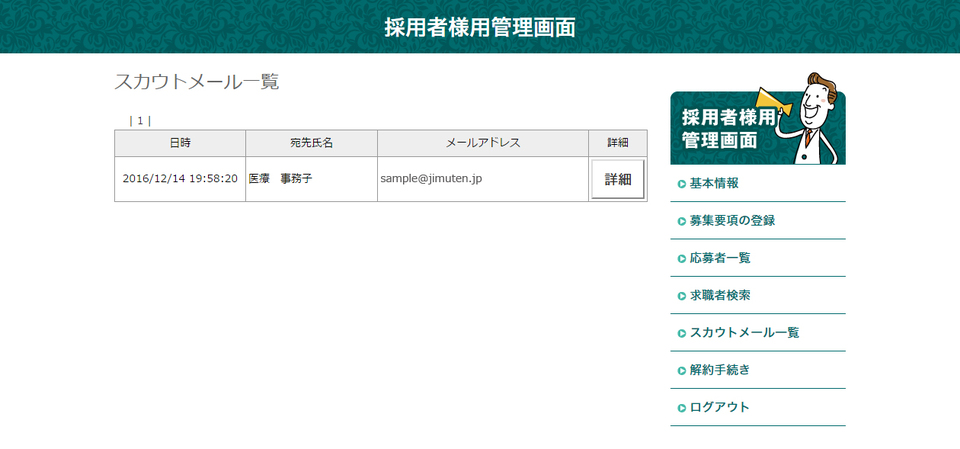Click arrow bullet icon beside 募集要項の登録

coord(681,221)
